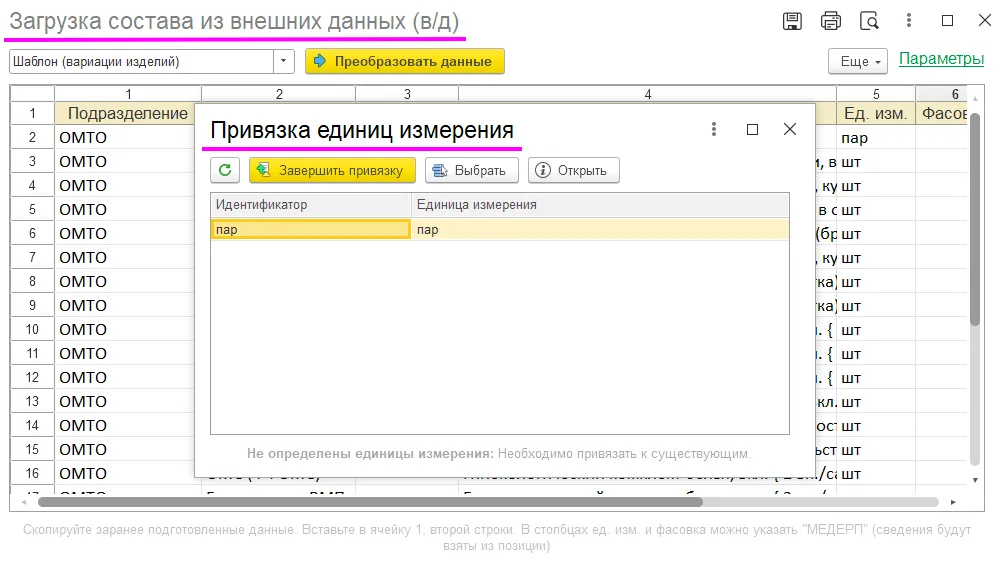Screen dimensions: 1000x562
Task: Click spreadsheet column header 2
Action: click(279, 94)
